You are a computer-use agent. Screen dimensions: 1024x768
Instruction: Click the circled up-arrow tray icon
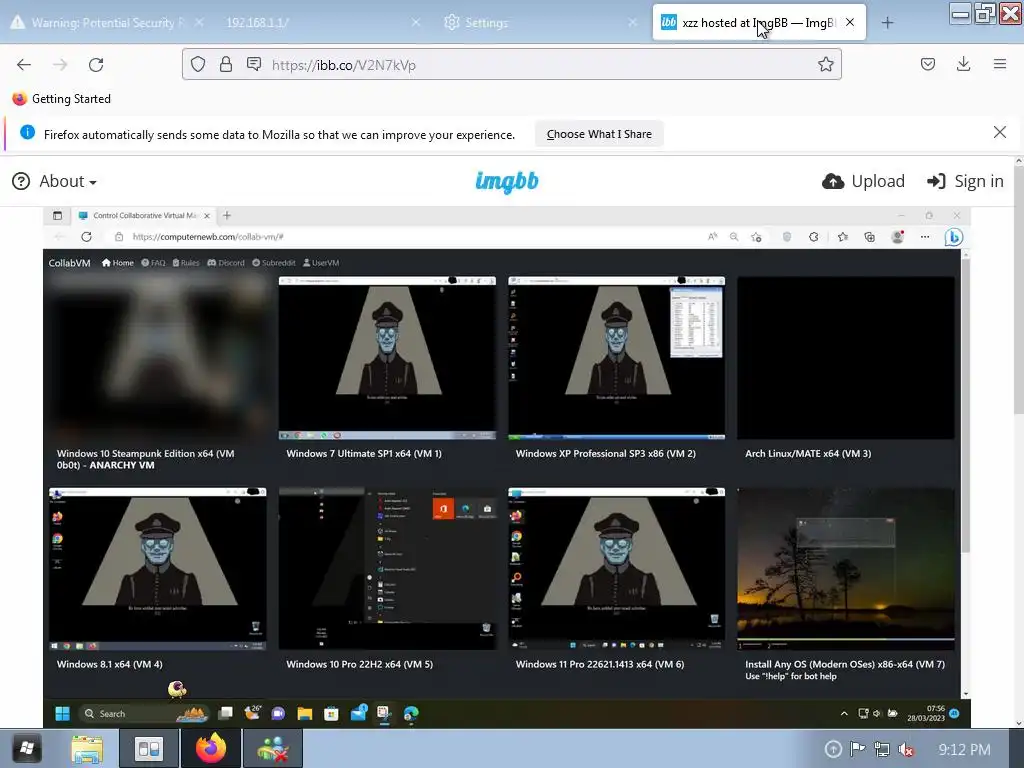833,749
